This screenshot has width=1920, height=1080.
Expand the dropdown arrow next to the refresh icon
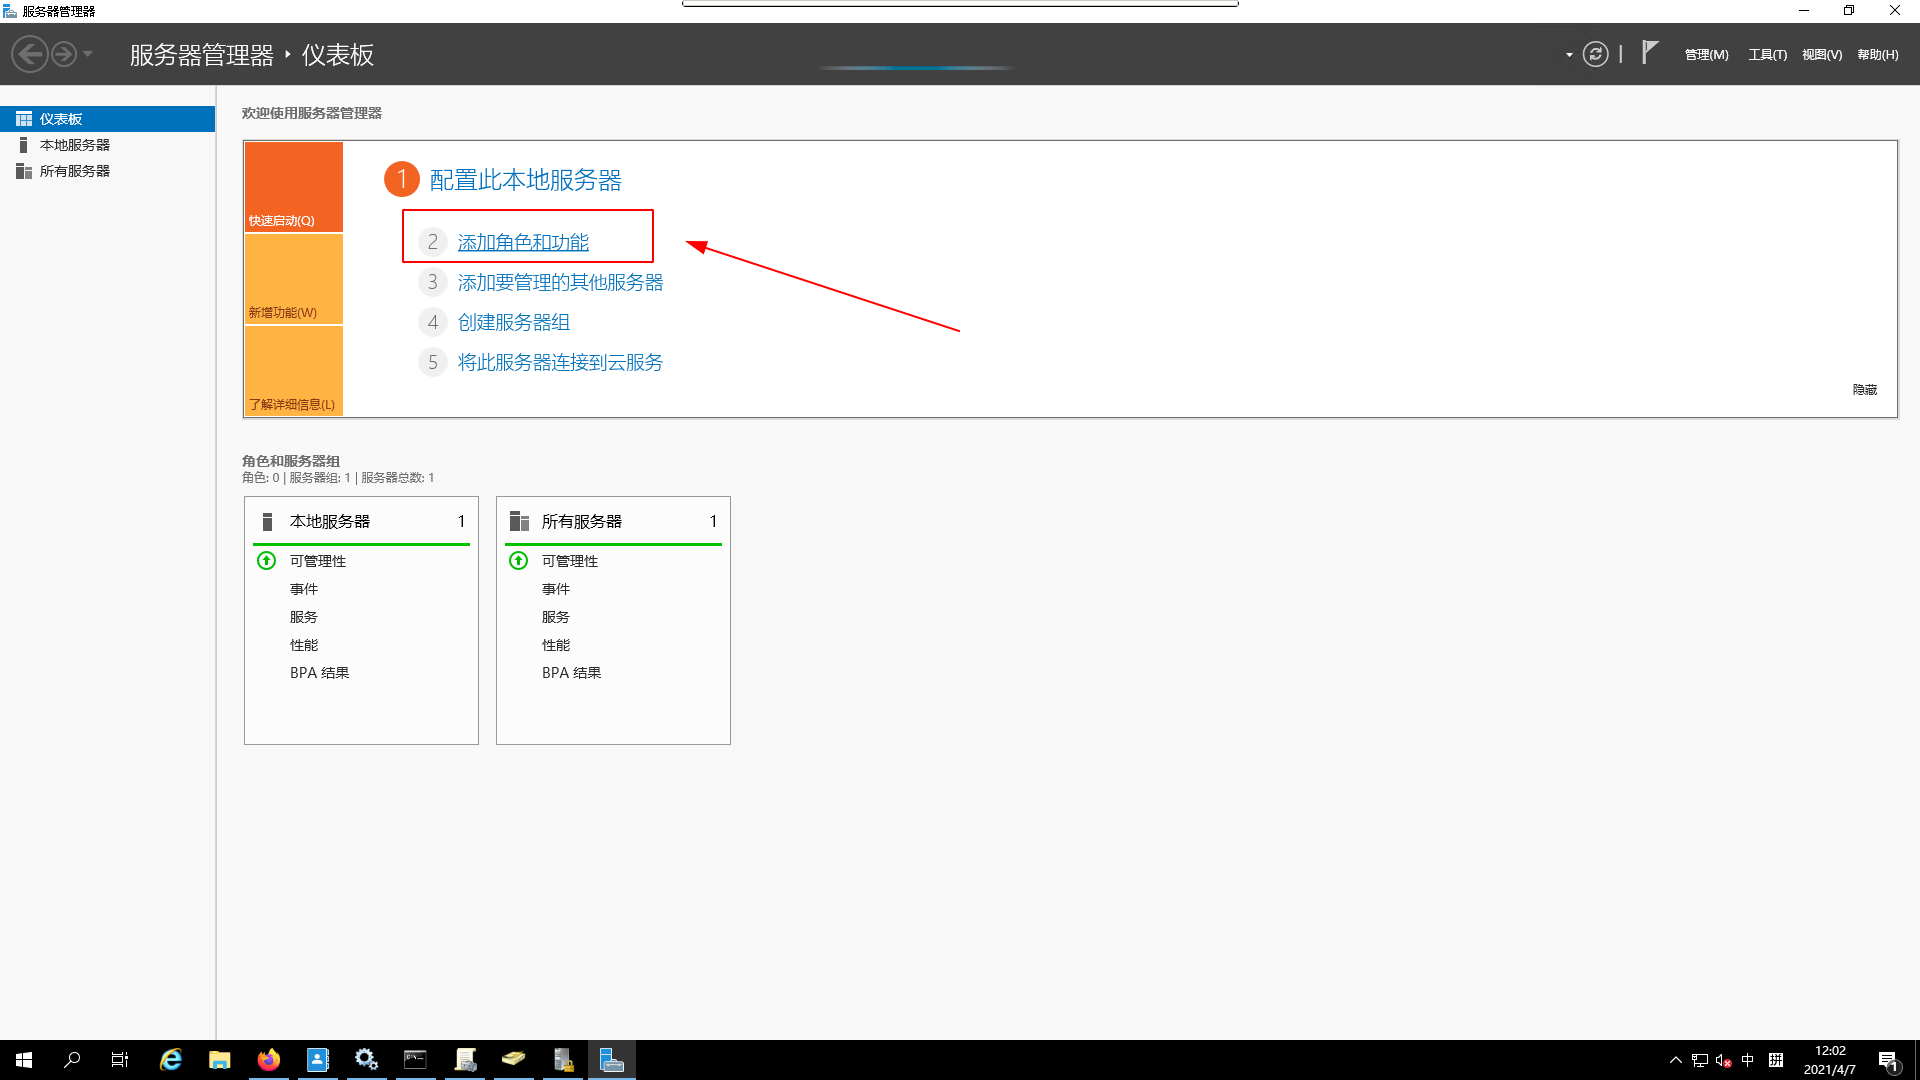pyautogui.click(x=1567, y=55)
